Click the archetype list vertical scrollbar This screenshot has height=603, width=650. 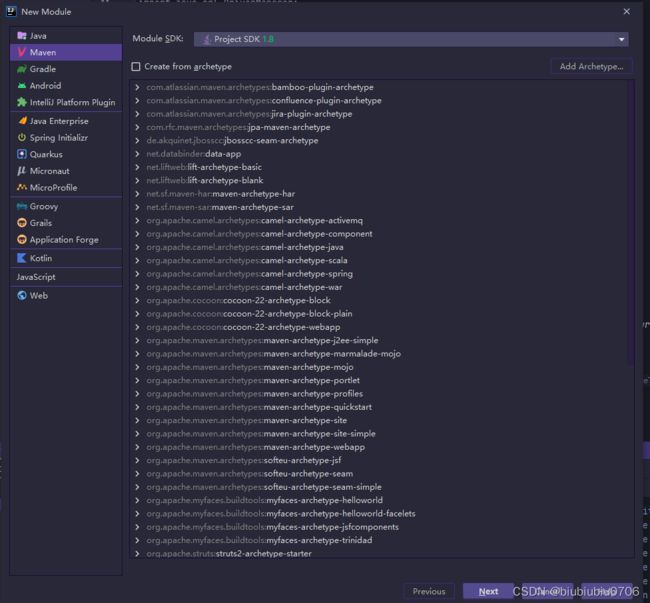[x=632, y=224]
